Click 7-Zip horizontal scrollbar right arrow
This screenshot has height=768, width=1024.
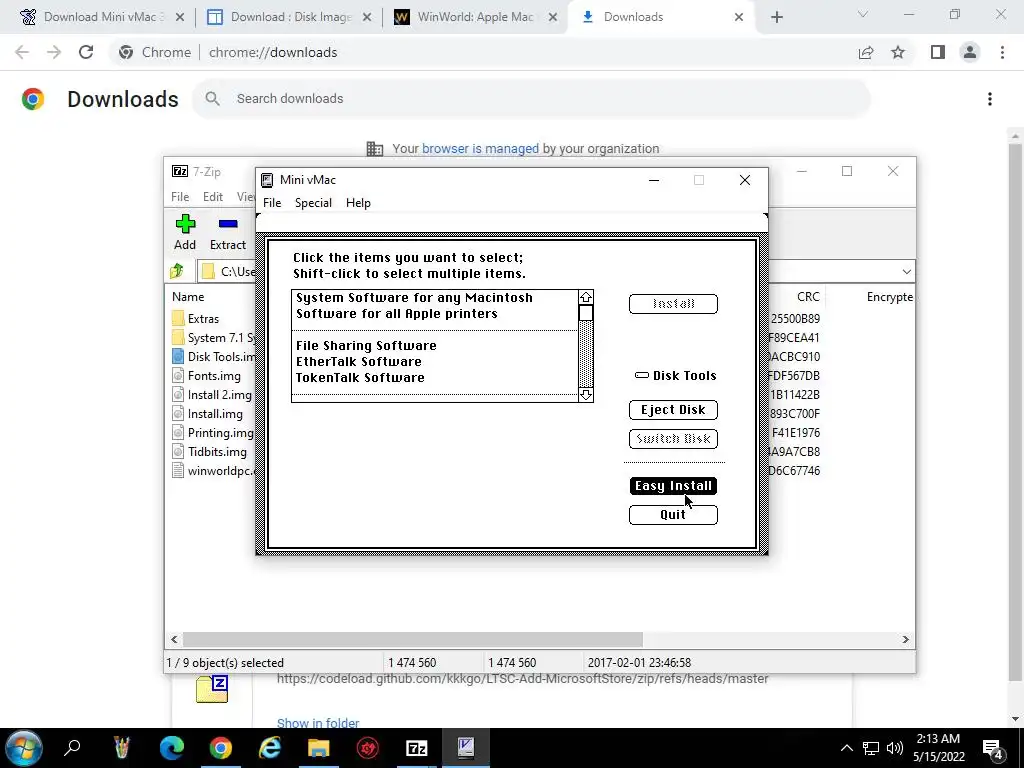point(905,639)
